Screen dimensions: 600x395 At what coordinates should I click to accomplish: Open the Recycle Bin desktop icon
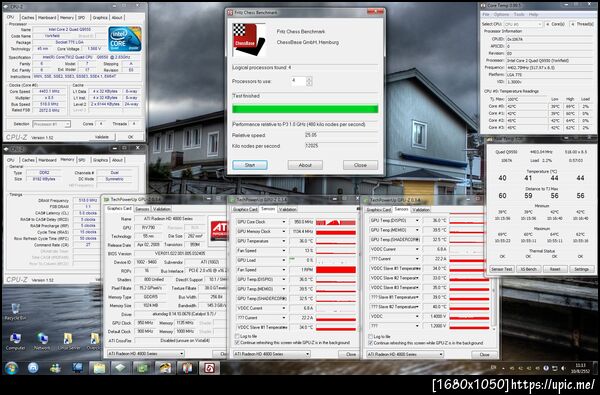tap(15, 311)
